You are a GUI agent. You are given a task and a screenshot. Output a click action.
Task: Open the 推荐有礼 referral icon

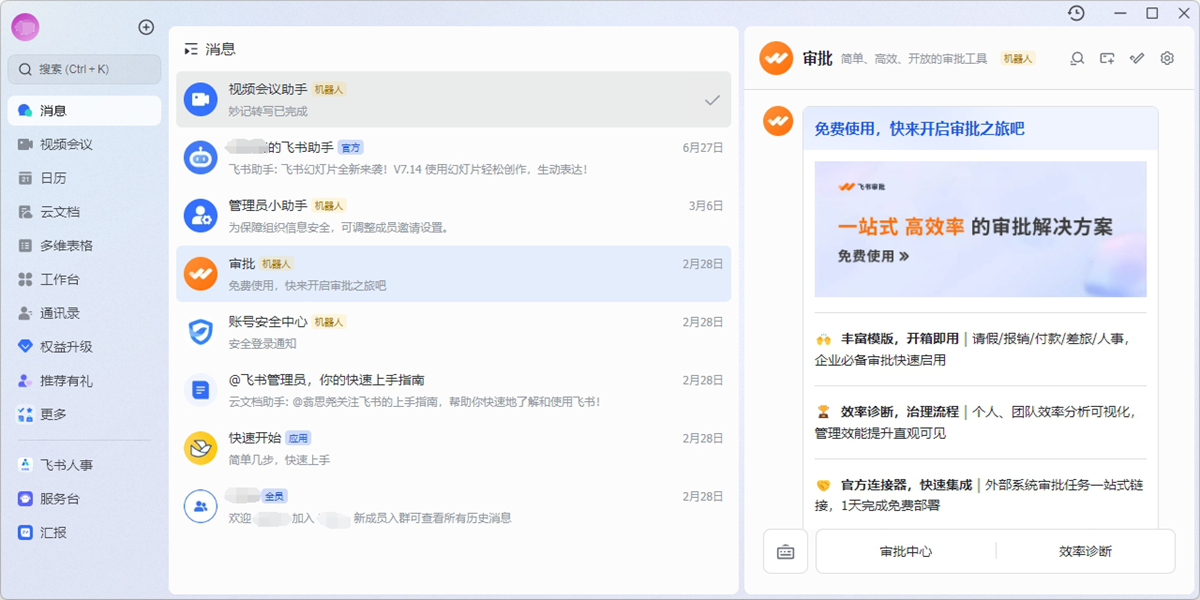click(25, 381)
